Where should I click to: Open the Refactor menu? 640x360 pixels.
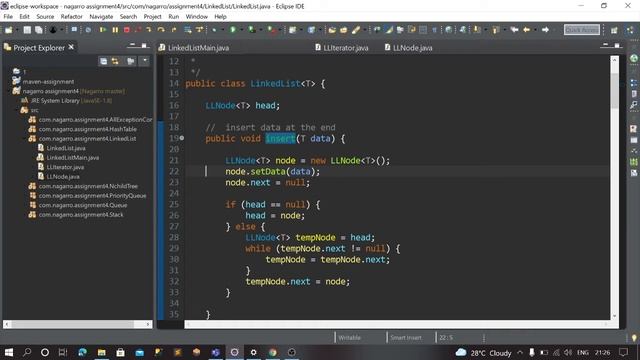(71, 17)
